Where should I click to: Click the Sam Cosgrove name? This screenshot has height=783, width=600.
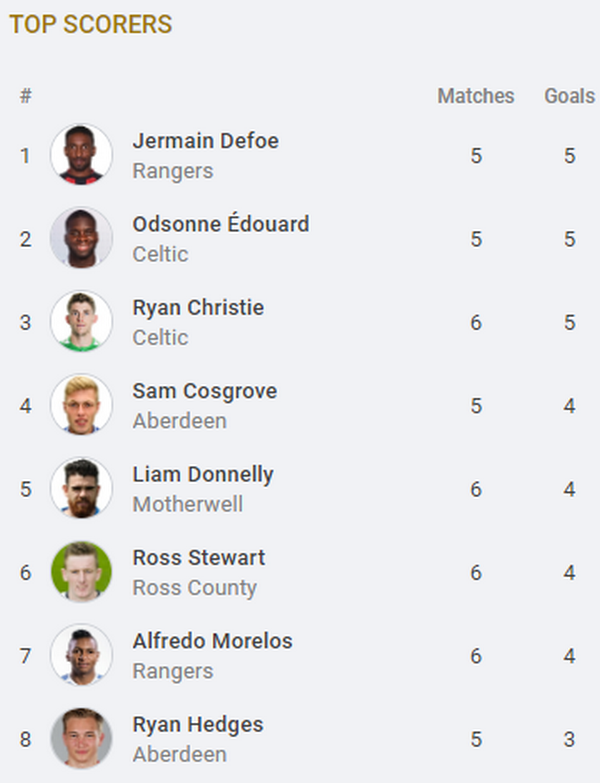(x=204, y=391)
